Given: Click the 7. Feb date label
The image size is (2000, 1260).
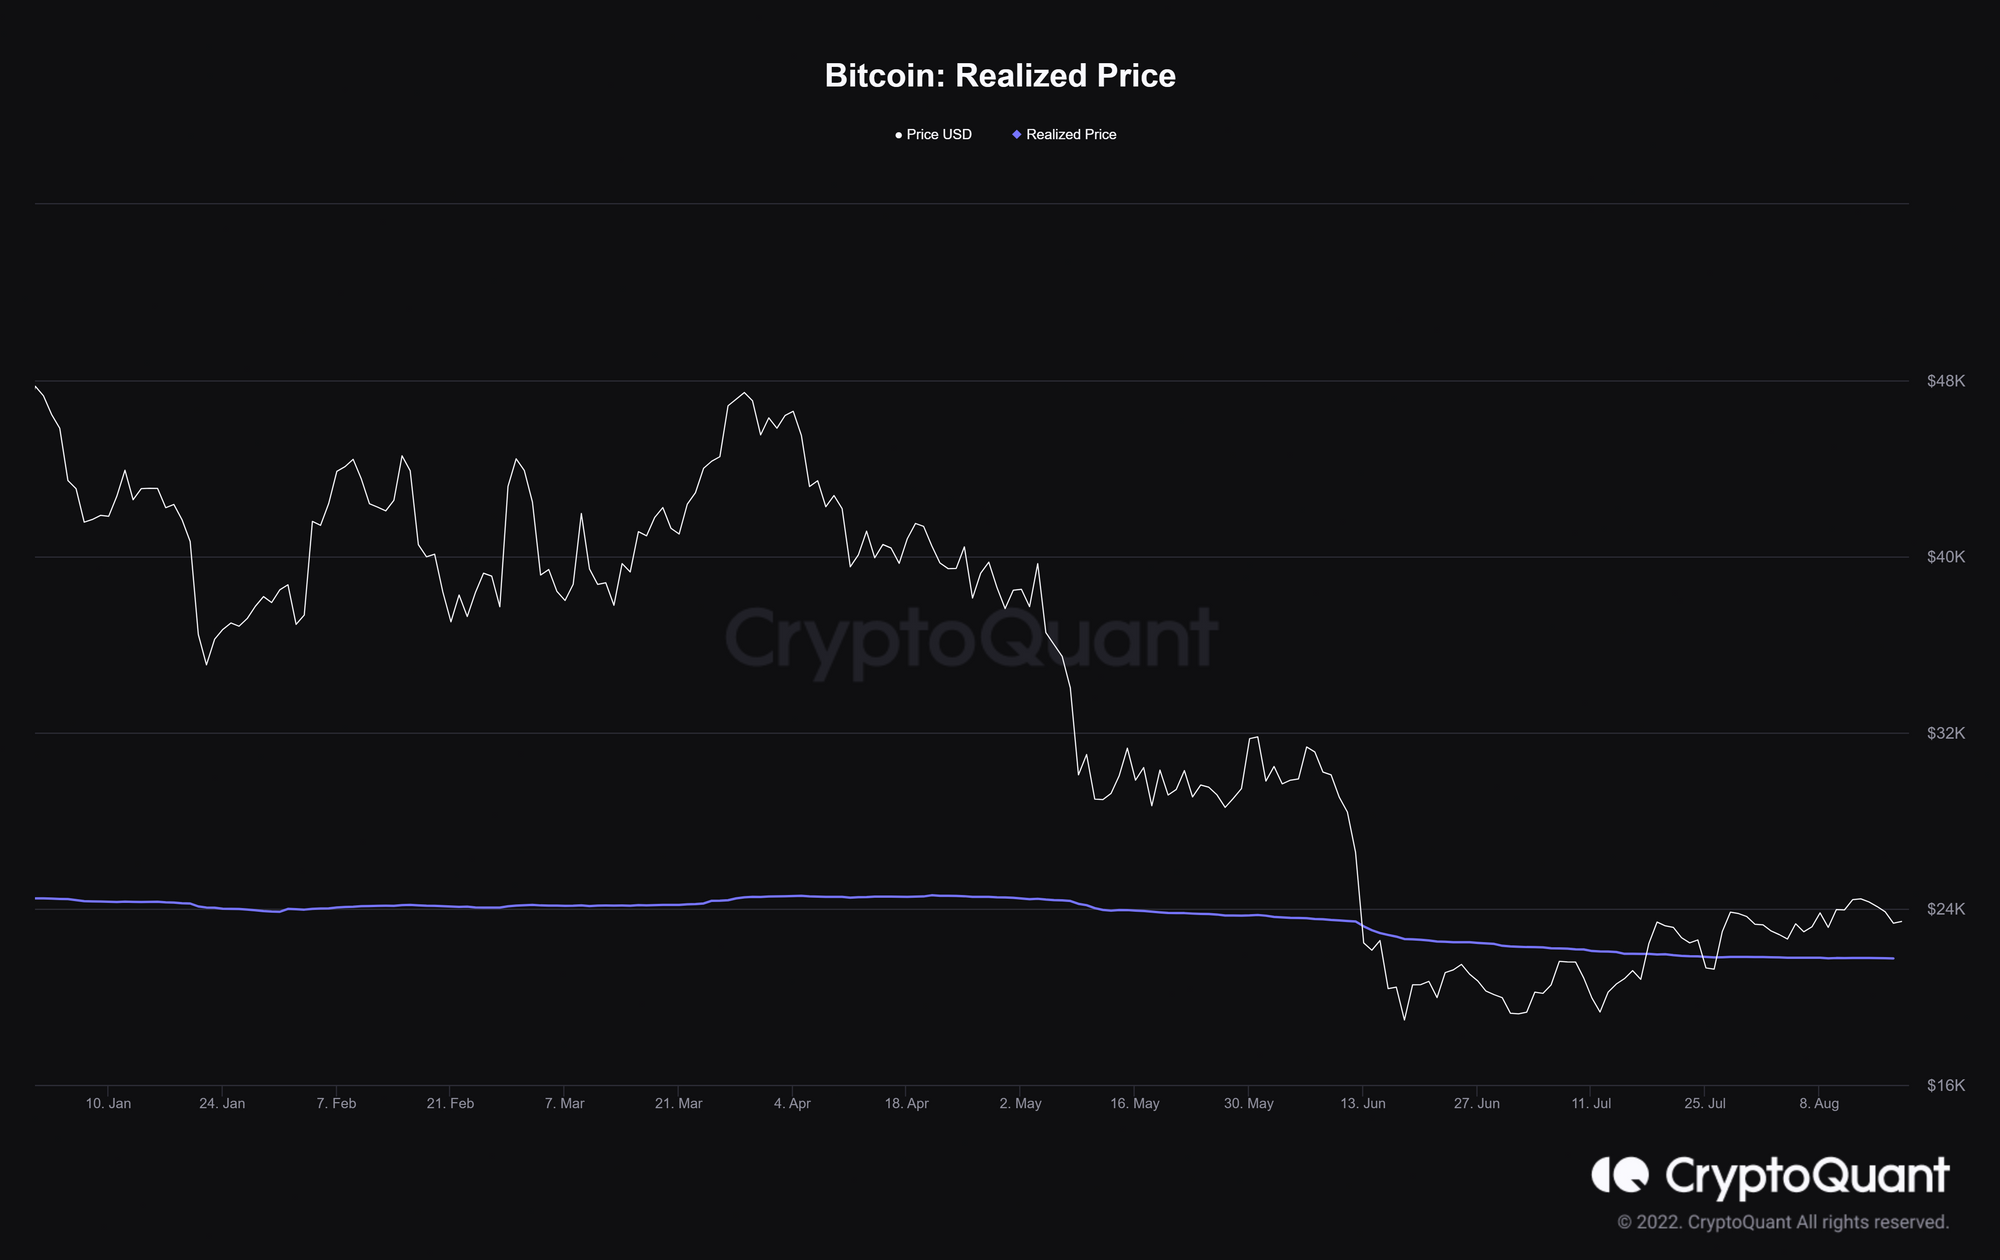Looking at the screenshot, I should coord(336,1104).
